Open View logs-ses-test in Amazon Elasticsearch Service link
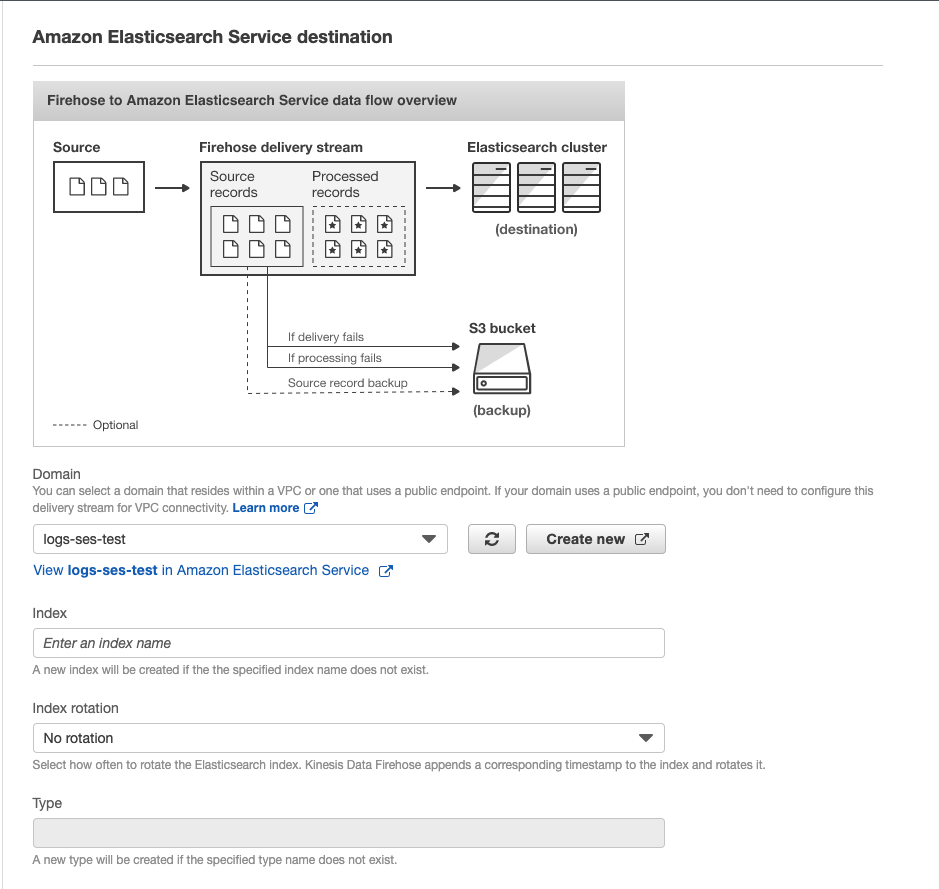 pyautogui.click(x=201, y=570)
